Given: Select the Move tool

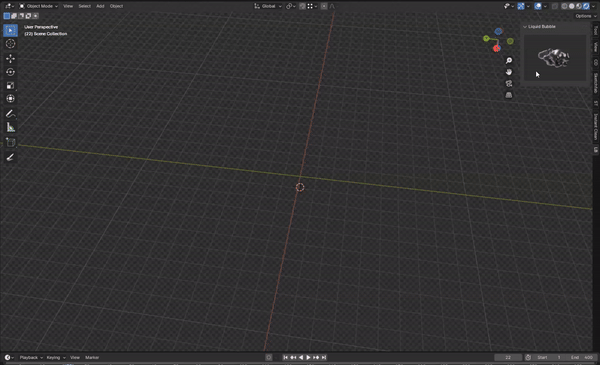Looking at the screenshot, I should pyautogui.click(x=10, y=59).
